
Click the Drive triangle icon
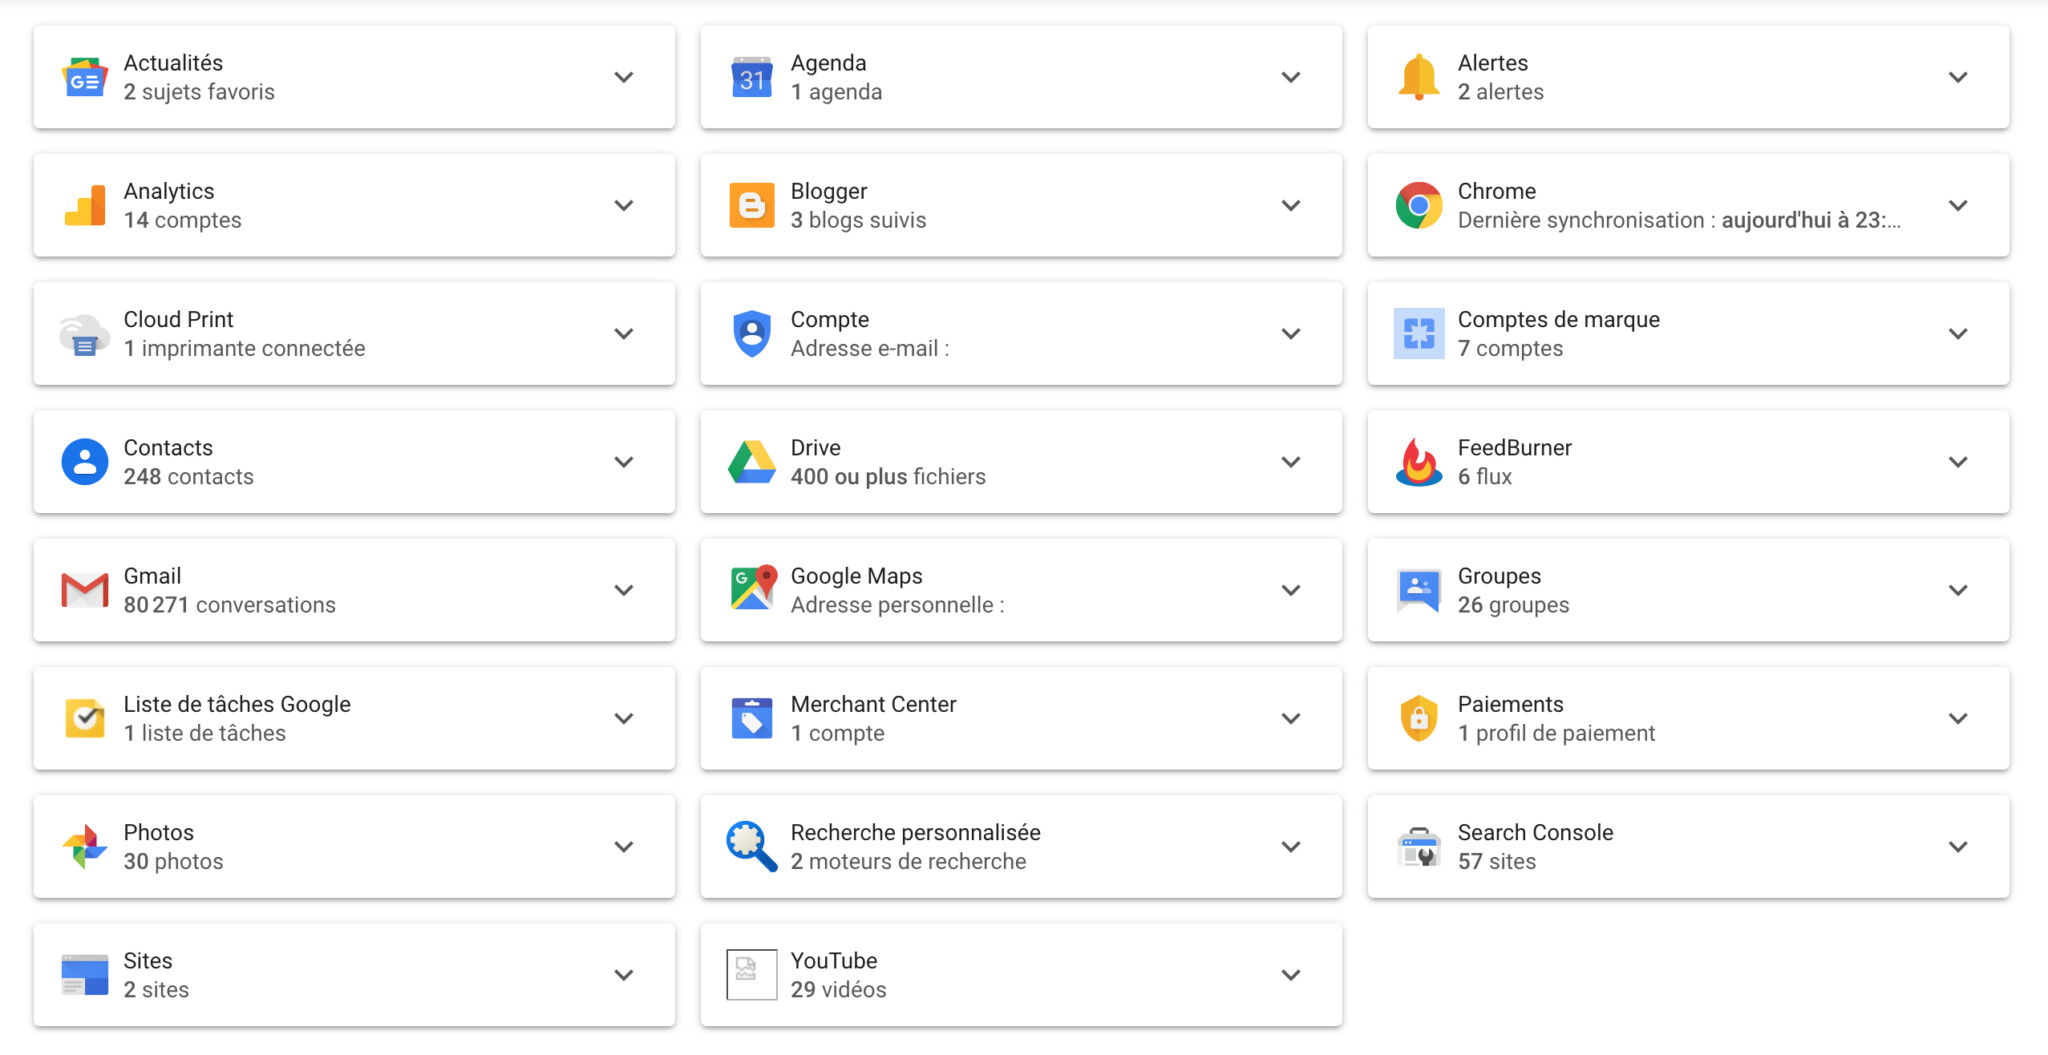751,462
